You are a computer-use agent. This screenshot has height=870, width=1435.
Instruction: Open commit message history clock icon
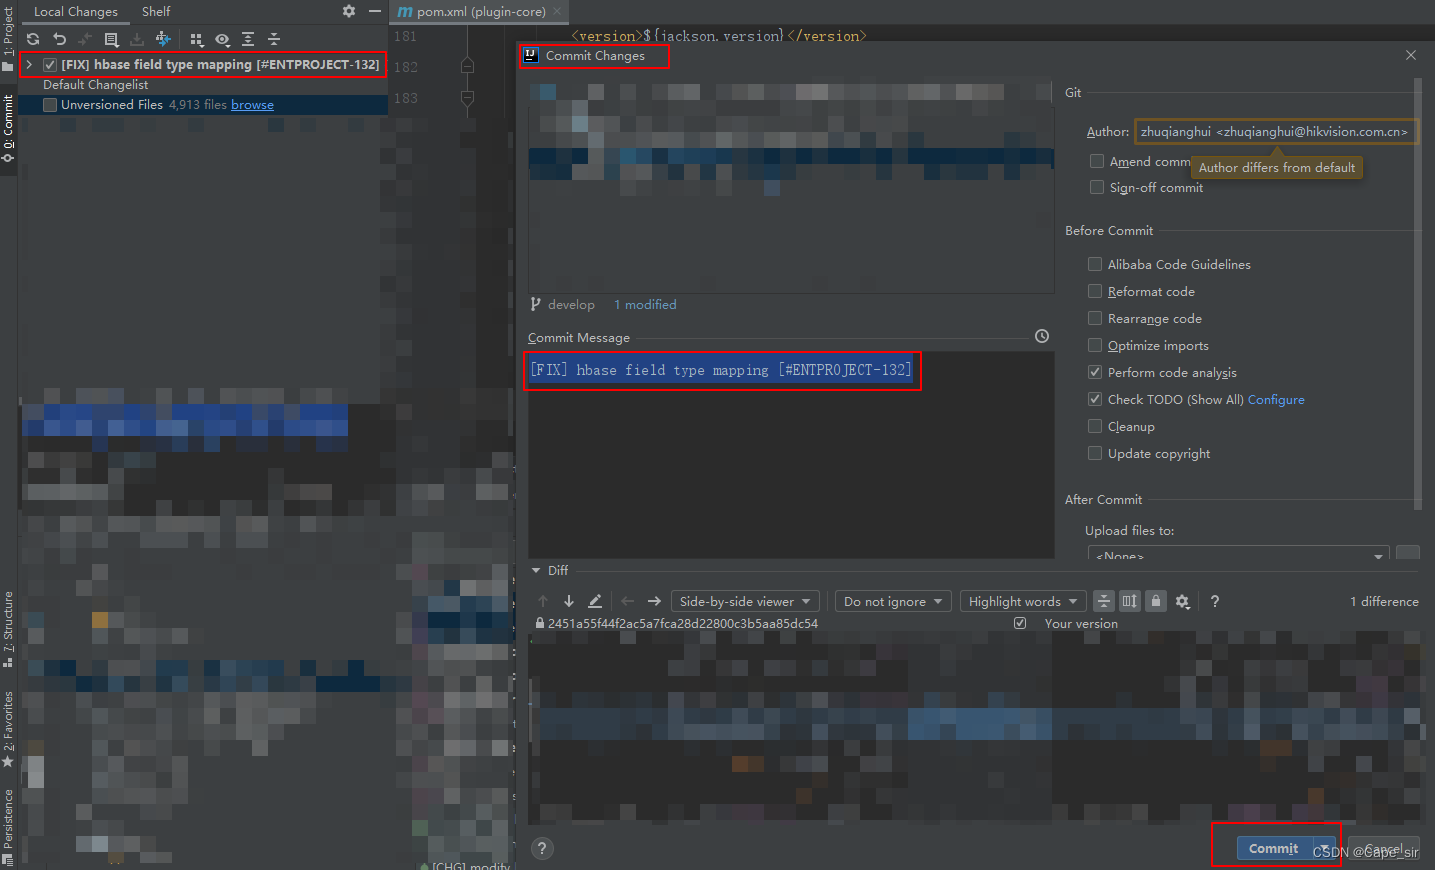point(1042,336)
